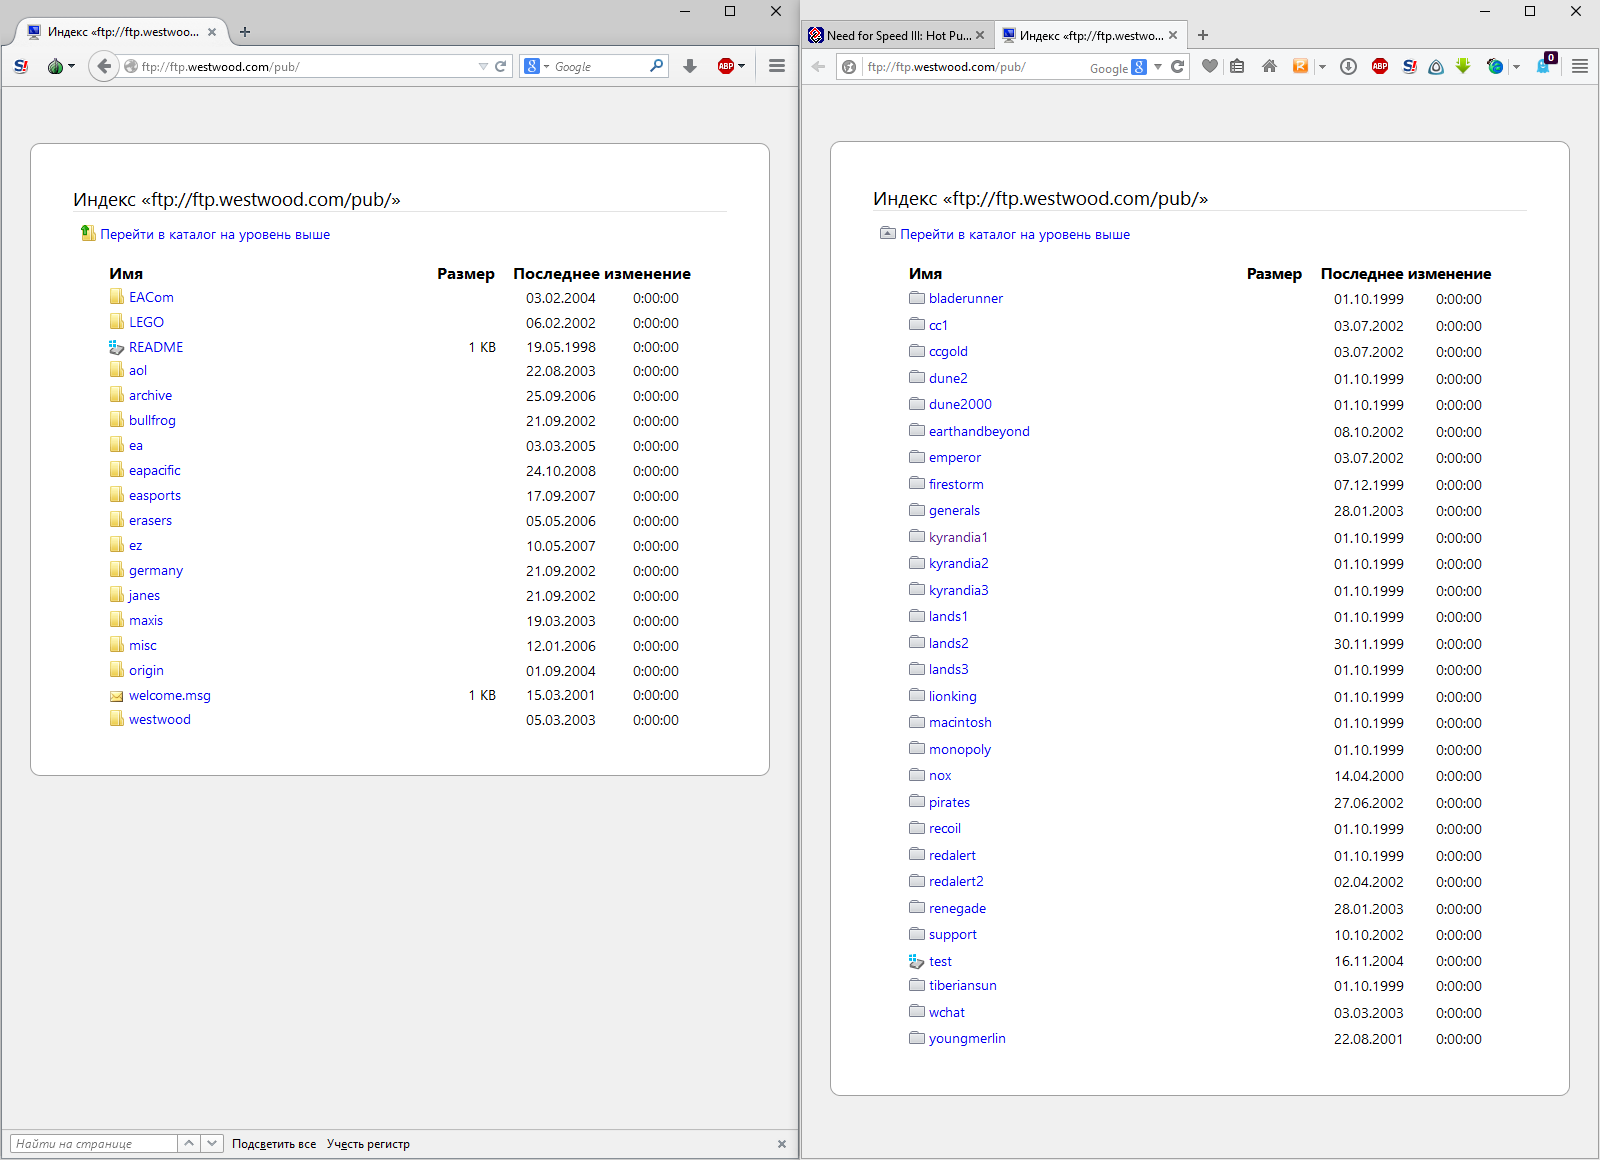
Task: Select the Индекс ftp tab in left browser
Action: pos(122,32)
